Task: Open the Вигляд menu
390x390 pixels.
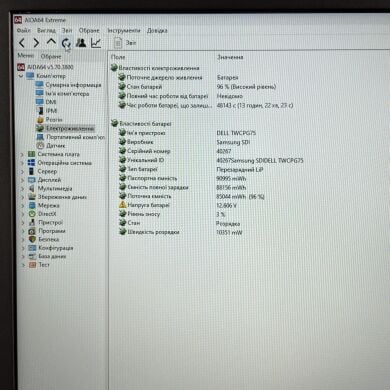Action: coord(46,30)
